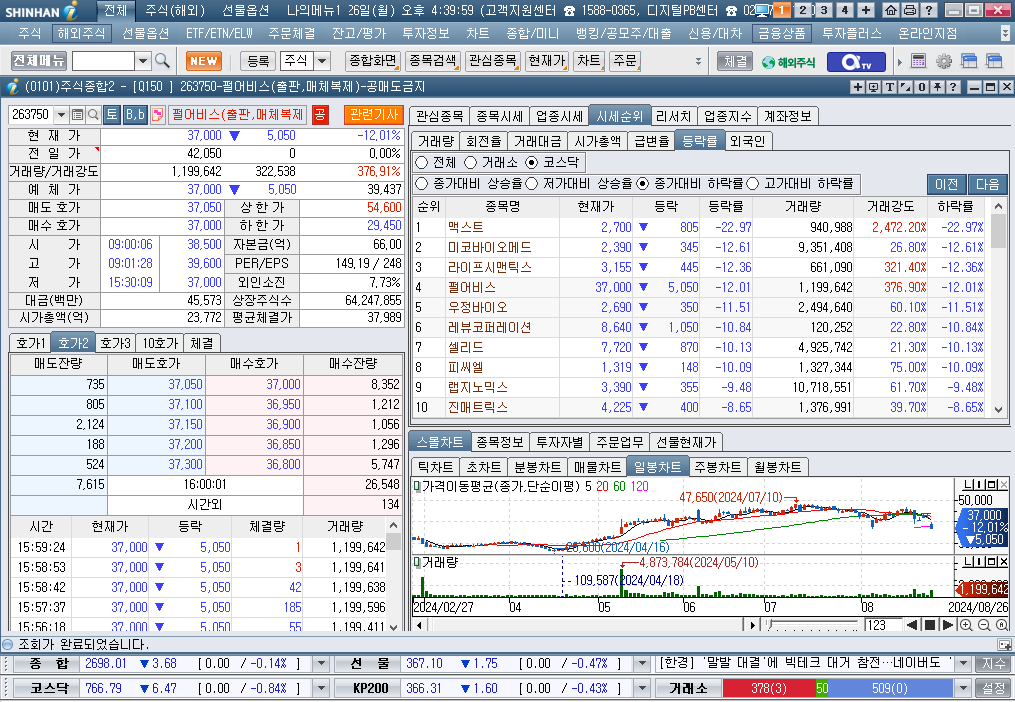Open the 주식 type dropdown arrow
This screenshot has height=702, width=1015.
322,61
